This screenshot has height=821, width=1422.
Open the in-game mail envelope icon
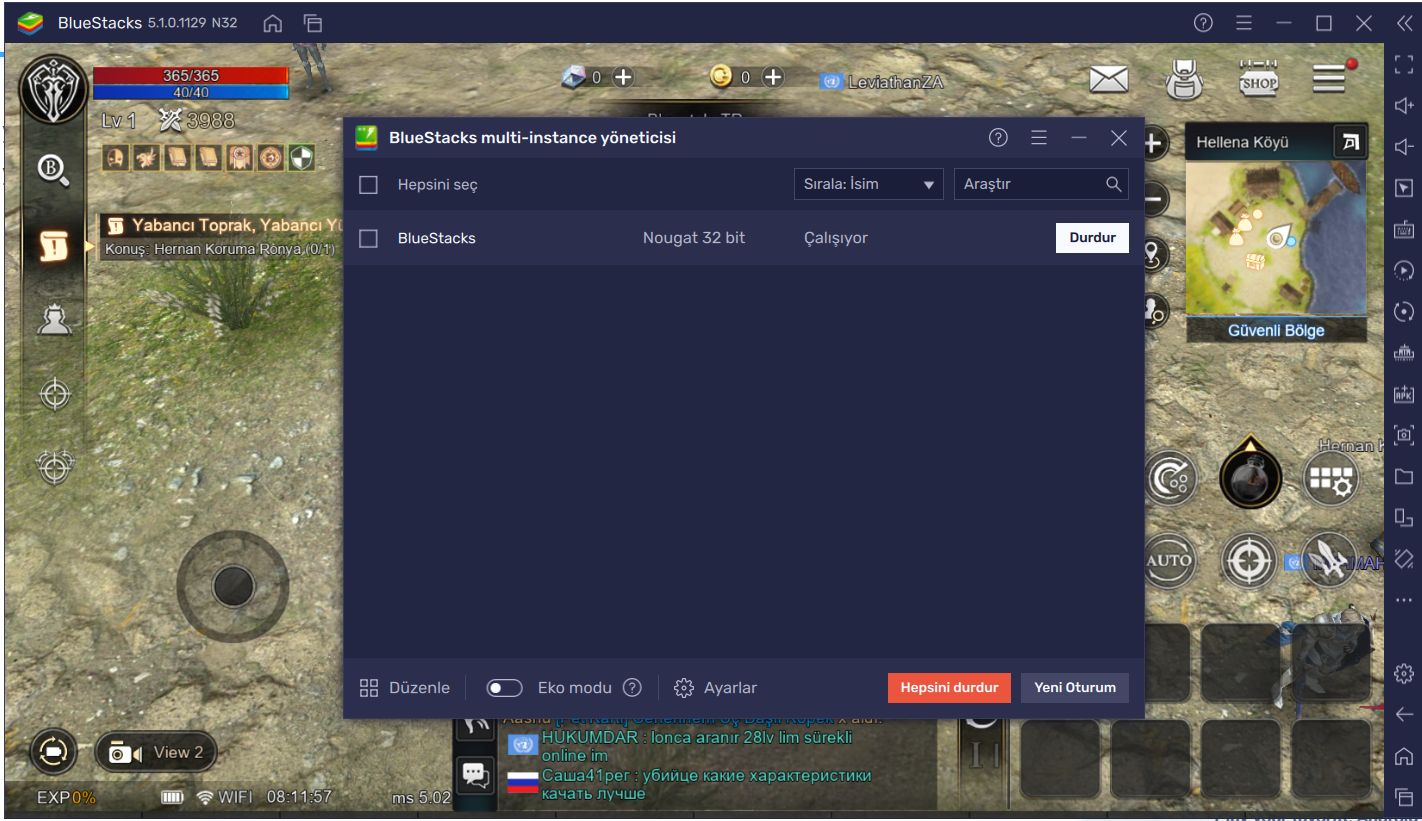1107,81
